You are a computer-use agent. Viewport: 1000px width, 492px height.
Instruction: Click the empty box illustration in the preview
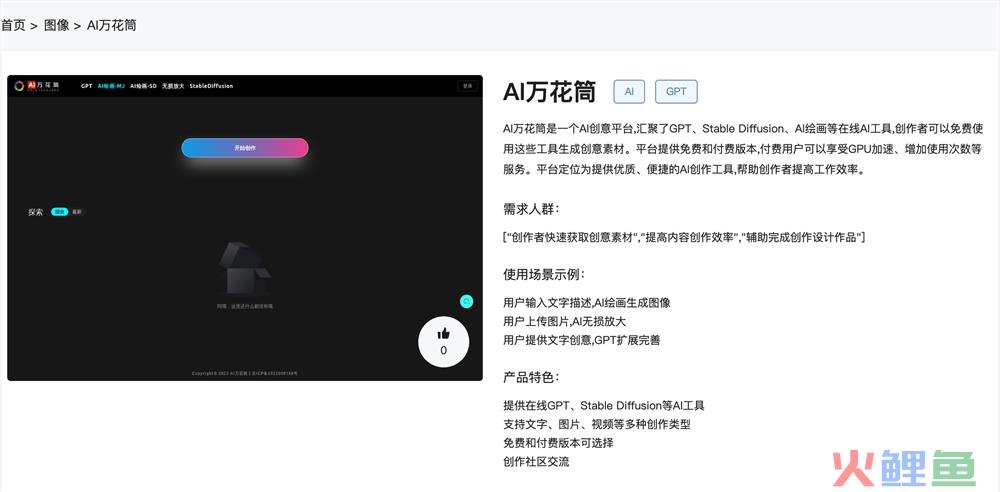(245, 268)
